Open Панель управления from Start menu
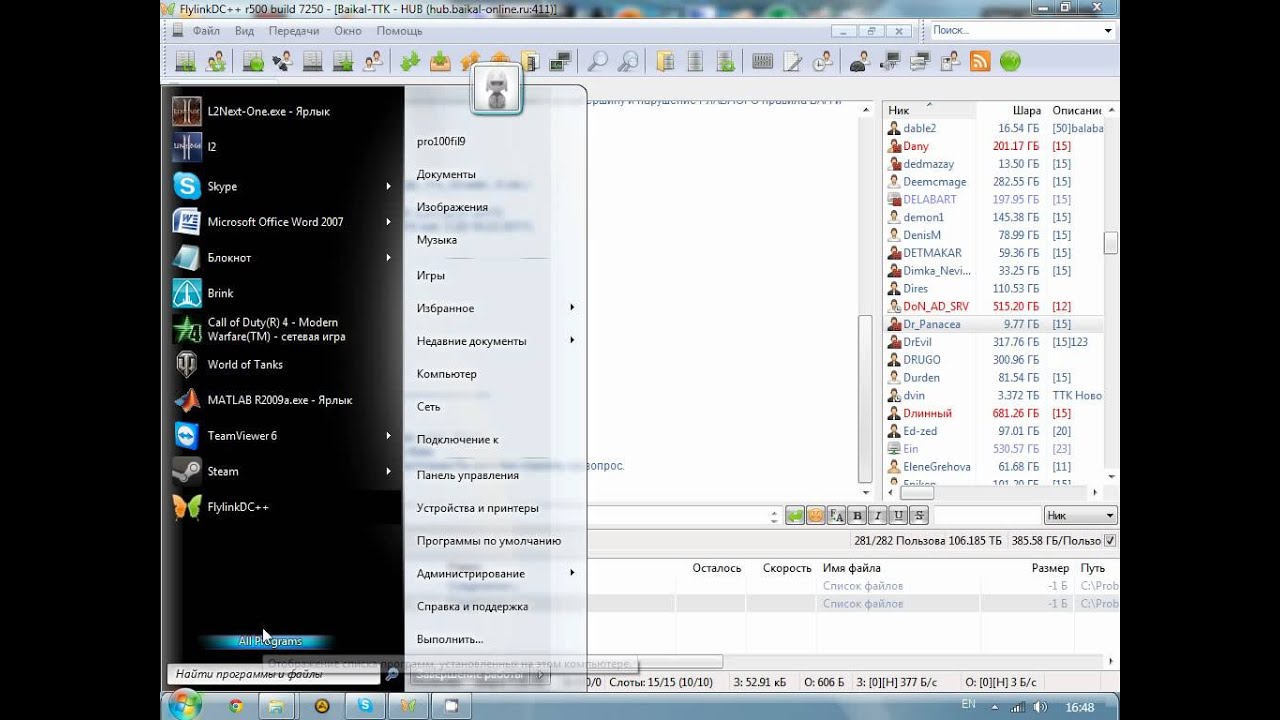 click(x=467, y=475)
